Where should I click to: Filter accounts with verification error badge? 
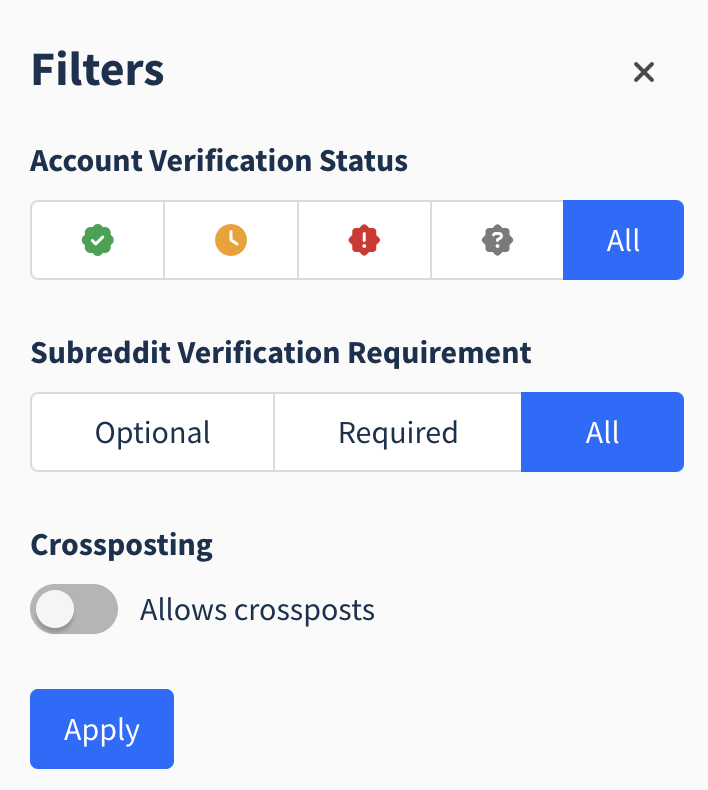click(x=364, y=240)
